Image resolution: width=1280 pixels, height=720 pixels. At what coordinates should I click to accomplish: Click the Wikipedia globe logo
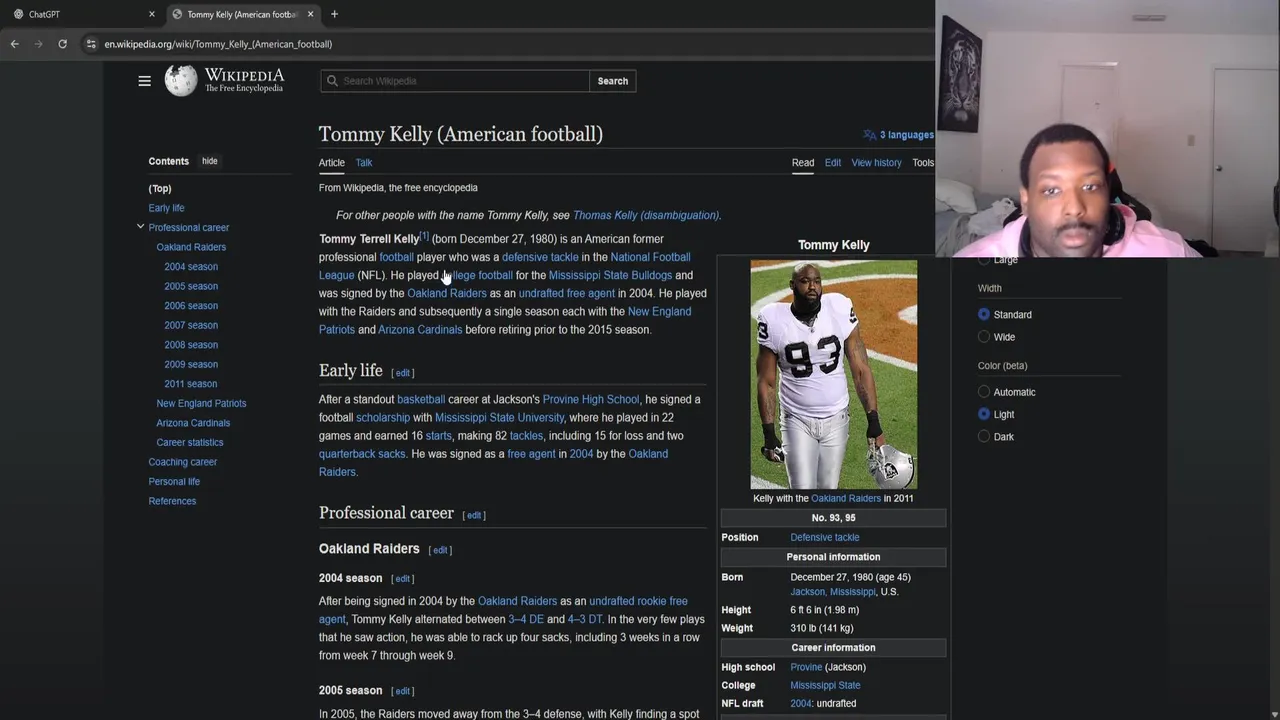(181, 81)
